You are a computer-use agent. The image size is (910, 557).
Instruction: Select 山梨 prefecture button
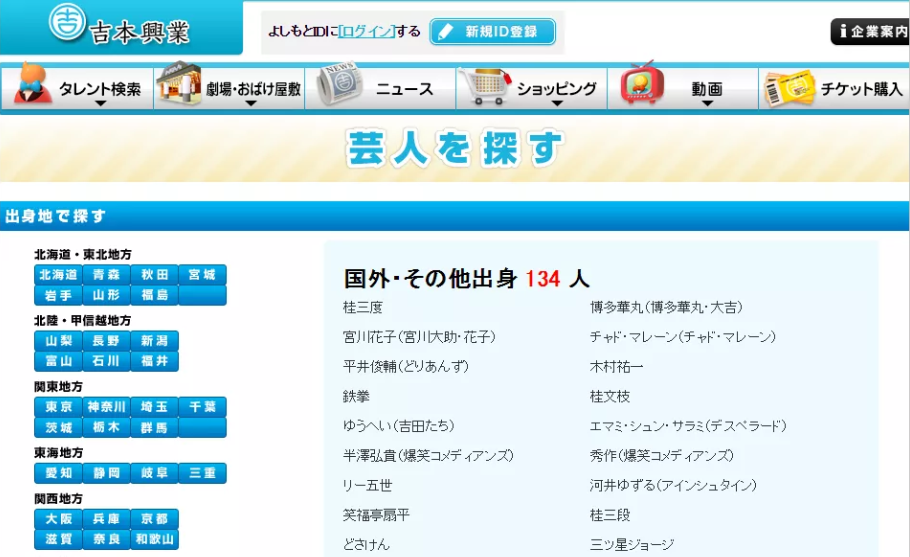[58, 341]
